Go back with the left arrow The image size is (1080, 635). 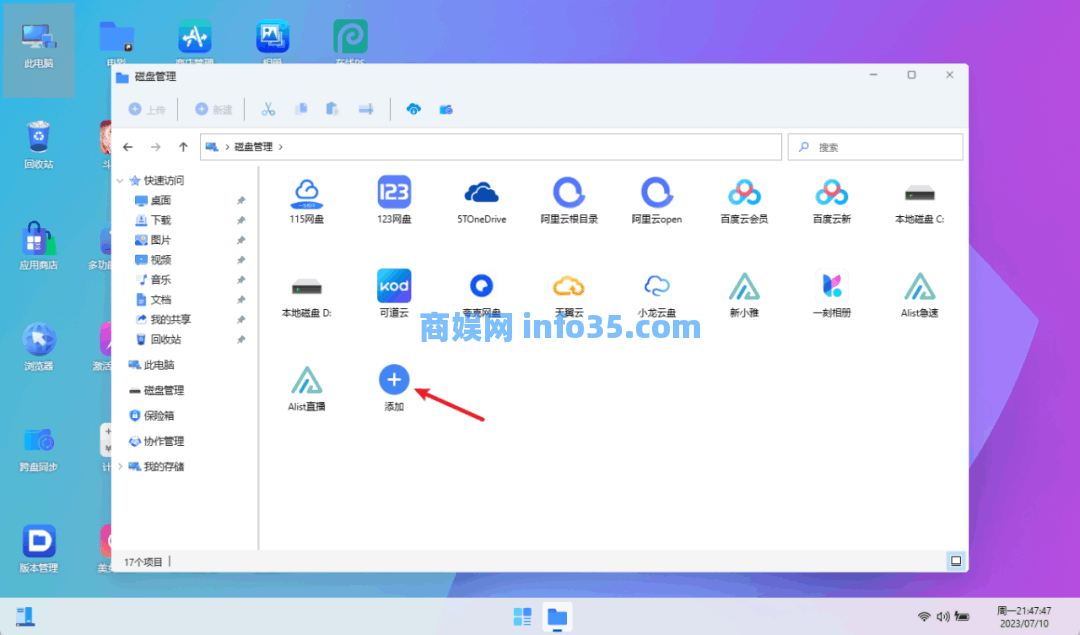tap(128, 147)
